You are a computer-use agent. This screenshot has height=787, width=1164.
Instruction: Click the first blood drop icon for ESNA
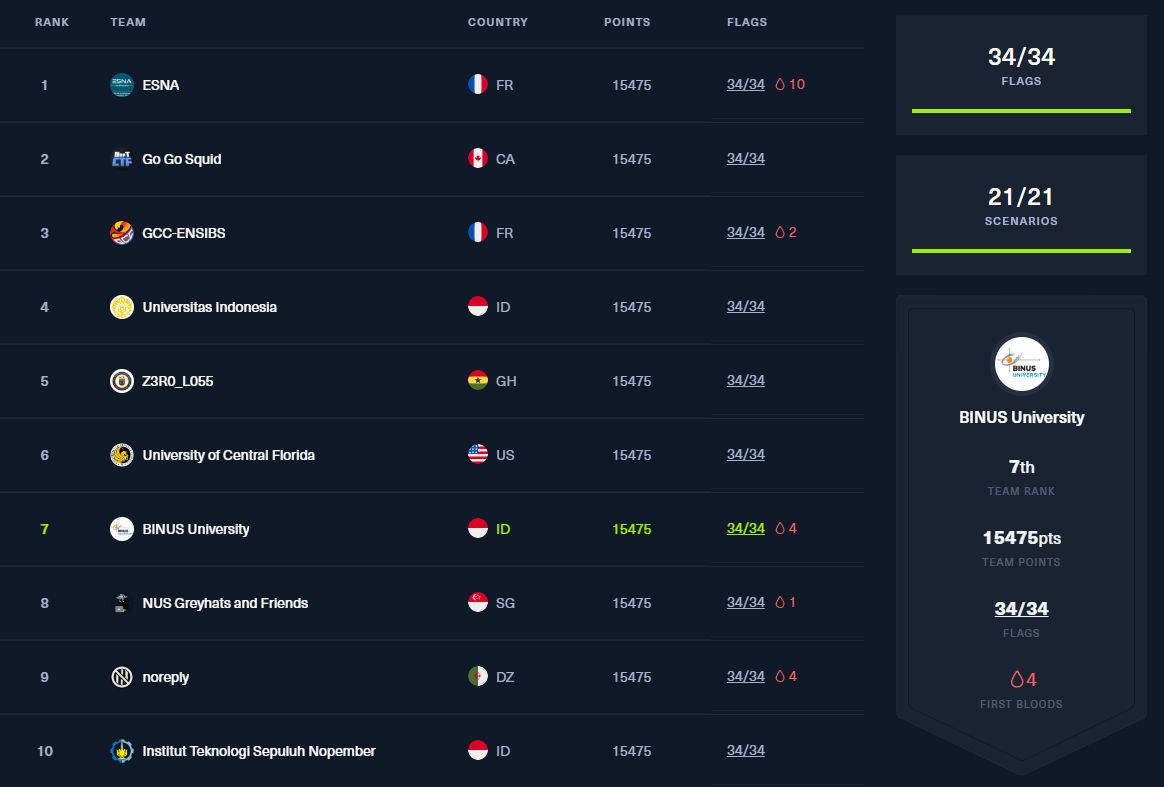[x=780, y=84]
